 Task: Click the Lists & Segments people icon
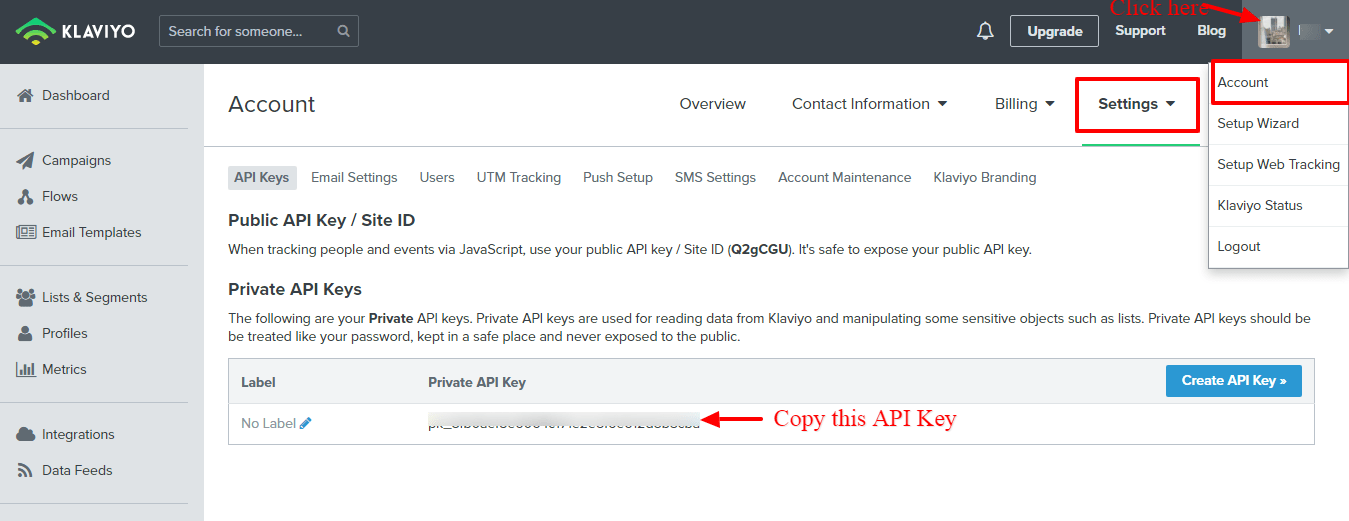coord(26,297)
